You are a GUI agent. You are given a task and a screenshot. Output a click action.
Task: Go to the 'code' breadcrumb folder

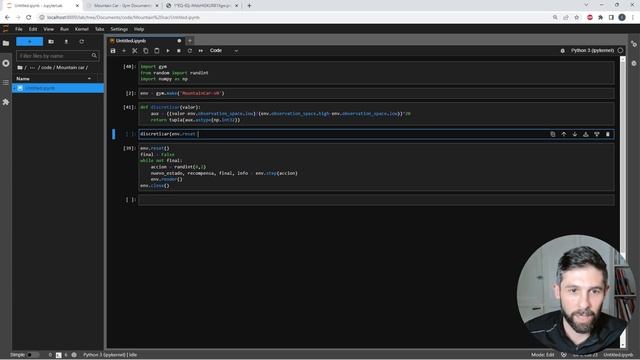click(46, 67)
